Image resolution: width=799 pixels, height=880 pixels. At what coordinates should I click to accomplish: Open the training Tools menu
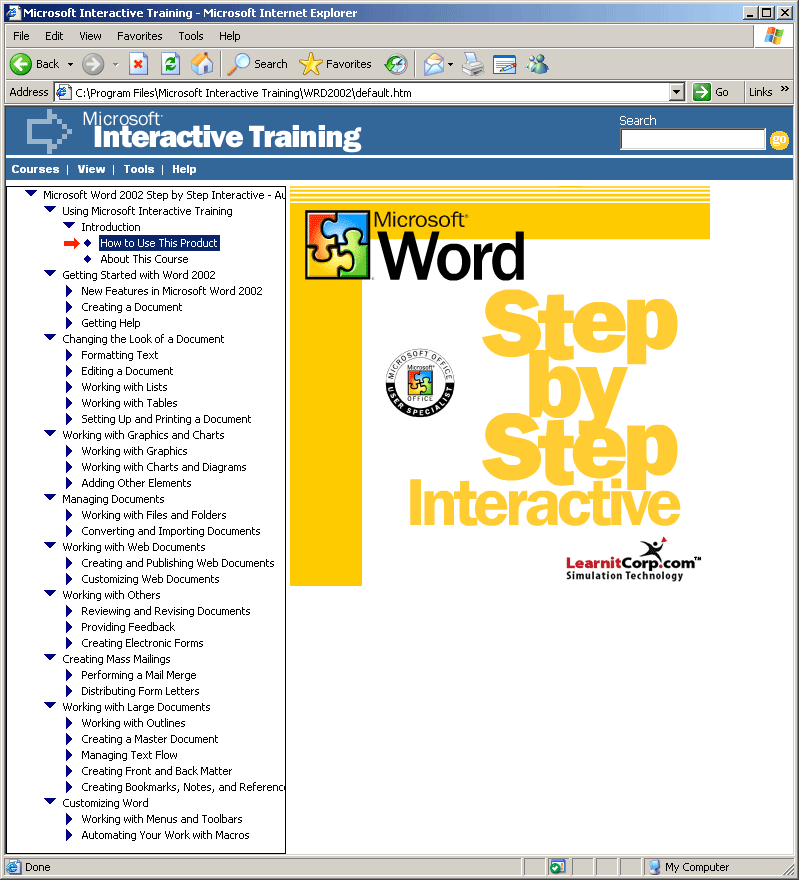[x=139, y=169]
